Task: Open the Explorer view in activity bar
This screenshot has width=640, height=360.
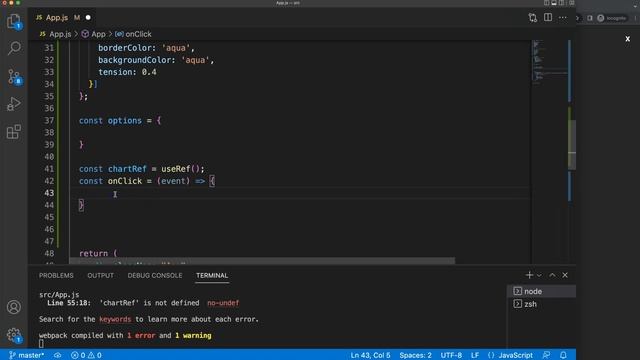Action: coord(14,21)
